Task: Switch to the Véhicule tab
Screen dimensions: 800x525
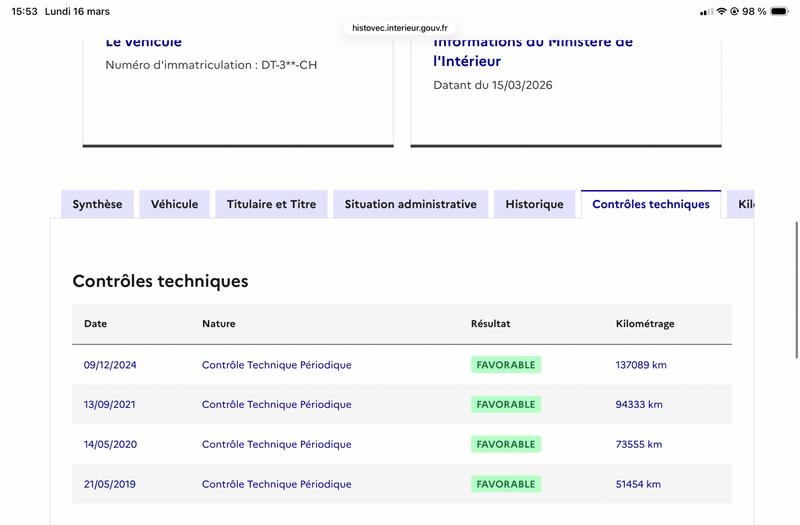Action: point(174,204)
